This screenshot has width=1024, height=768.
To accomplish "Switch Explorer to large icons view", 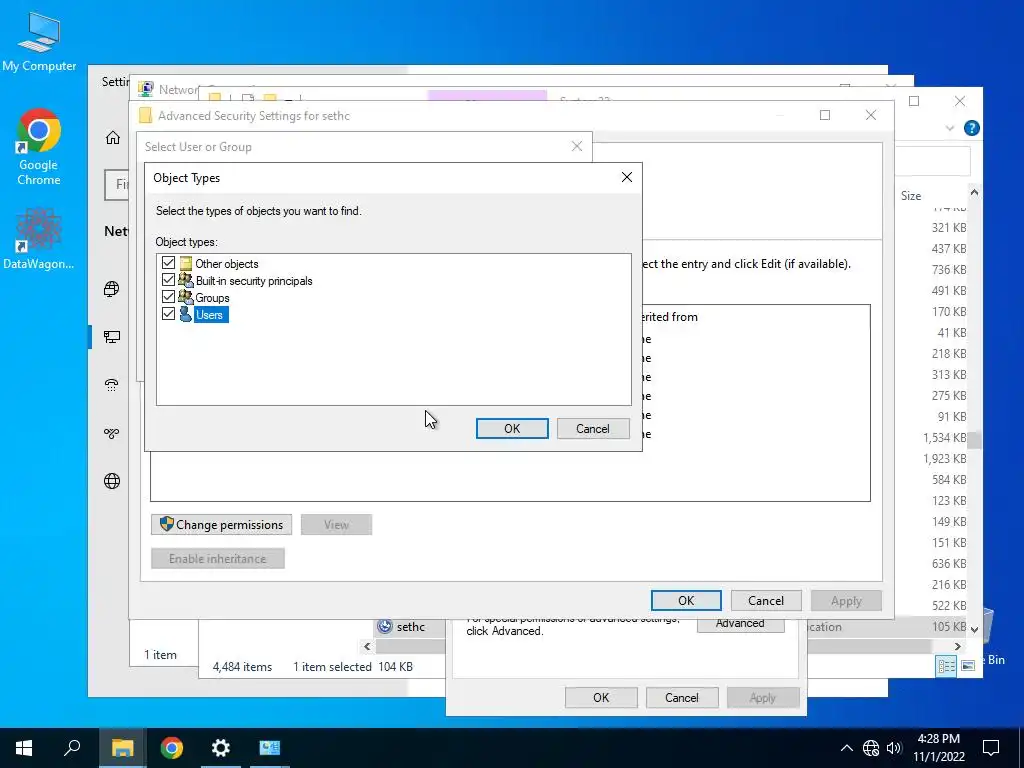I will 968,665.
